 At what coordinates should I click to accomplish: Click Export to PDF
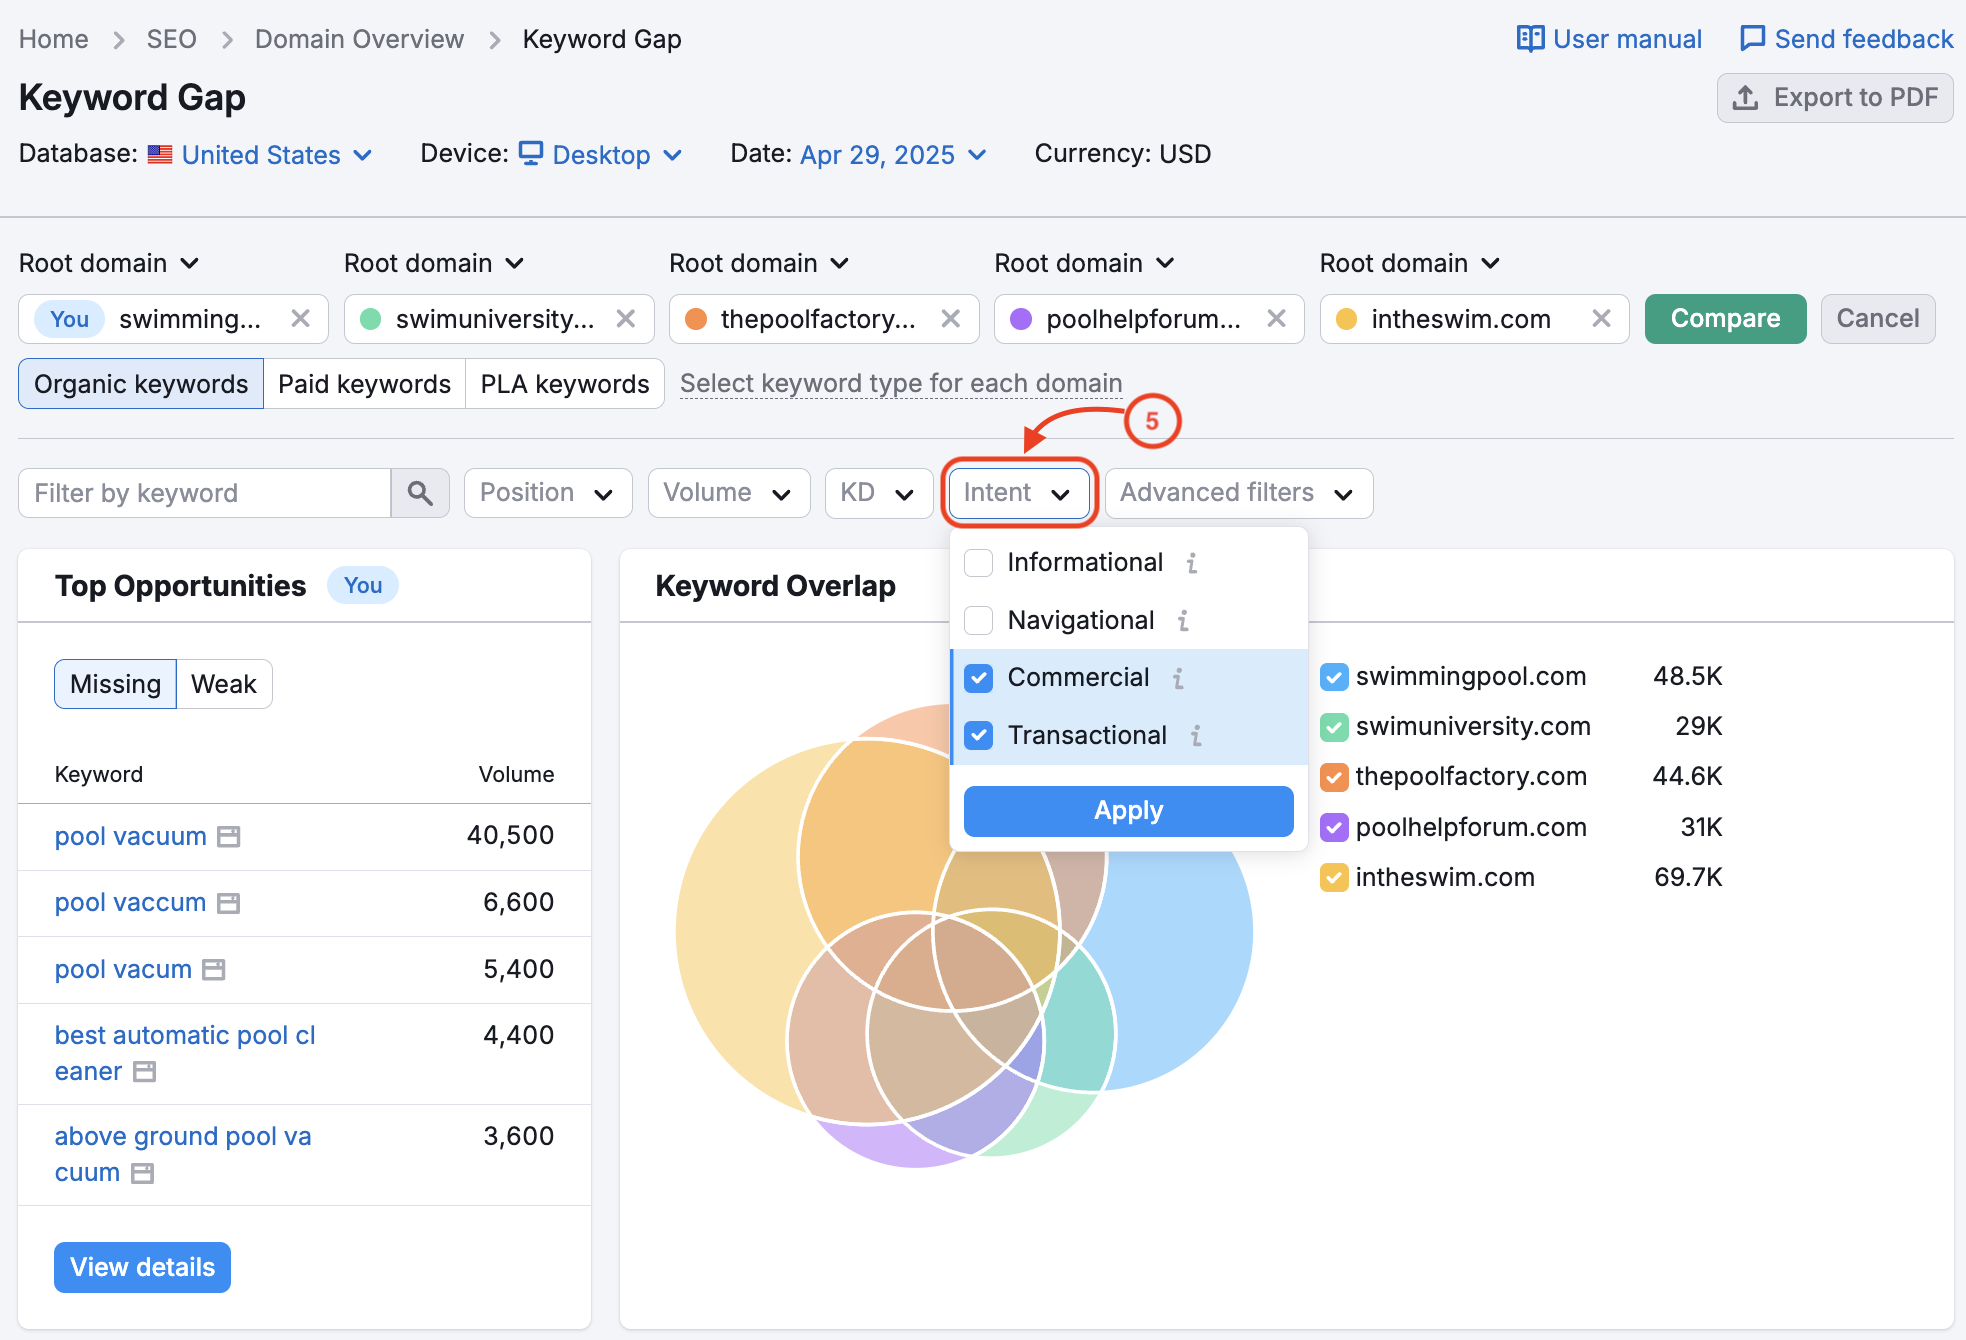(x=1835, y=97)
